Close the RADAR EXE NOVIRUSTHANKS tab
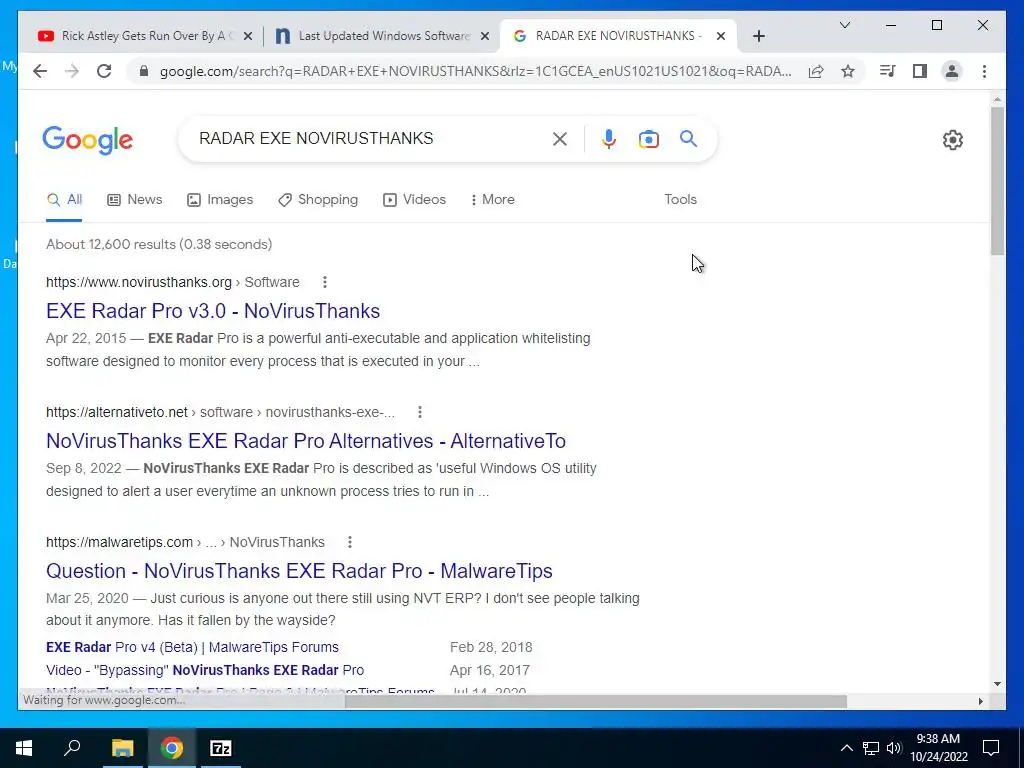Viewport: 1024px width, 768px height. [721, 36]
